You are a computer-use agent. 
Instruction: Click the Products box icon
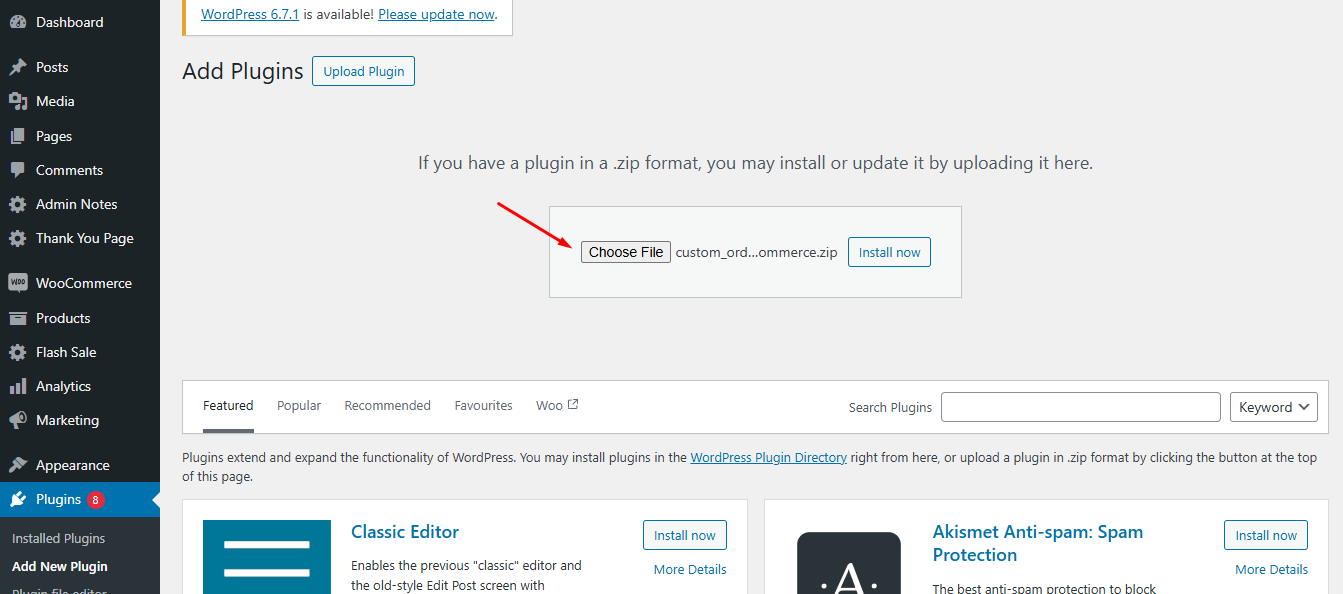point(18,318)
